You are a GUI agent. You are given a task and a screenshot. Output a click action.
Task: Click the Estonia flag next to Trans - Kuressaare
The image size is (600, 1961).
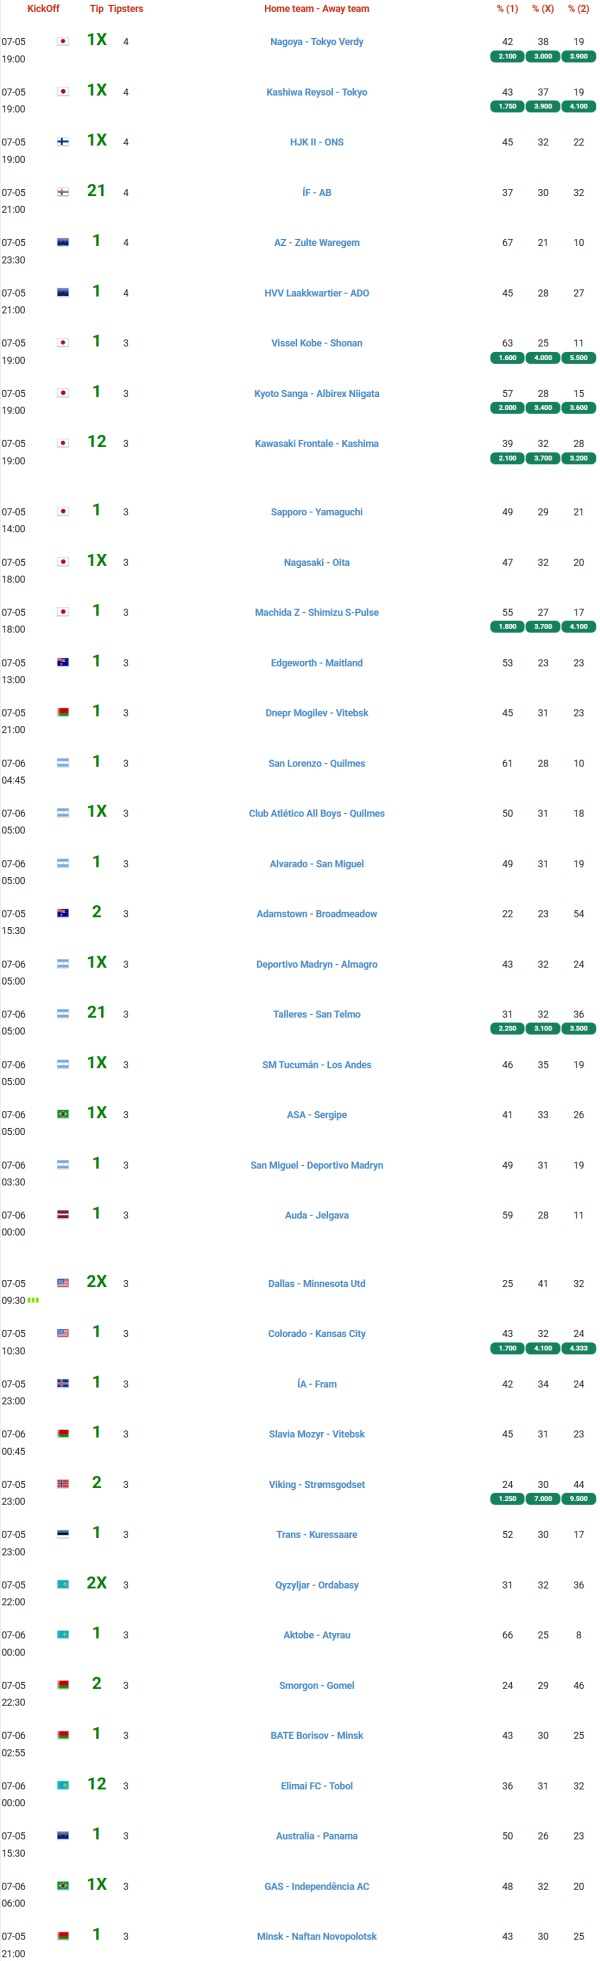[x=63, y=1534]
